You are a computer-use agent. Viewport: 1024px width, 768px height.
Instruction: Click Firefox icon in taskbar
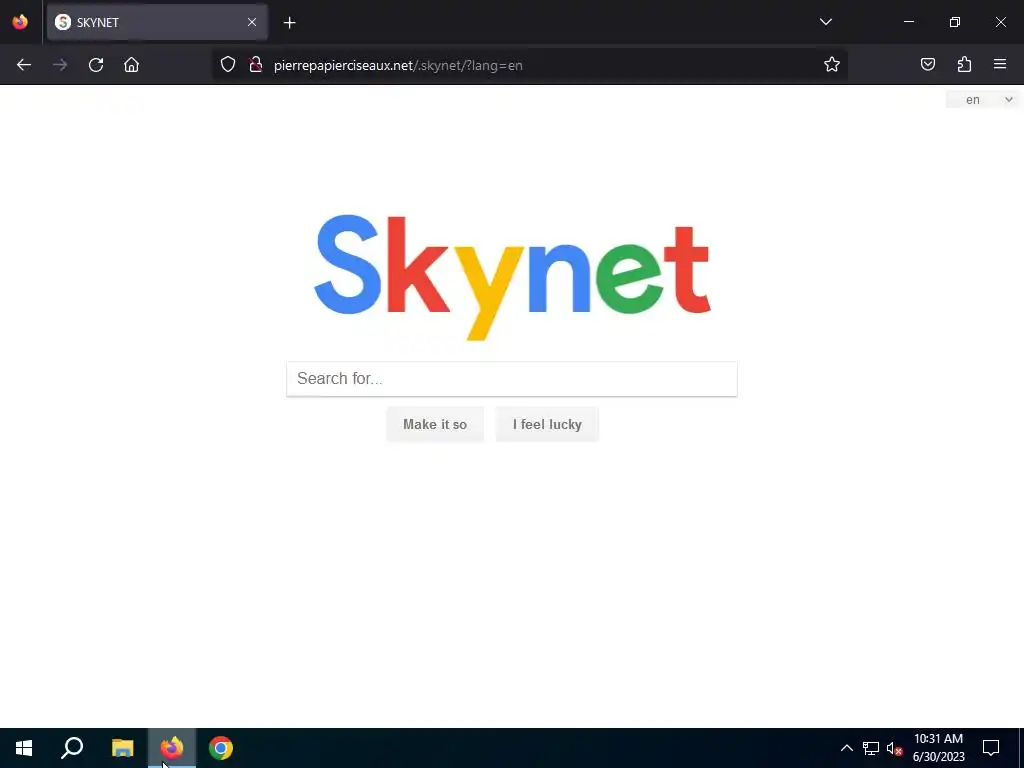(x=172, y=748)
